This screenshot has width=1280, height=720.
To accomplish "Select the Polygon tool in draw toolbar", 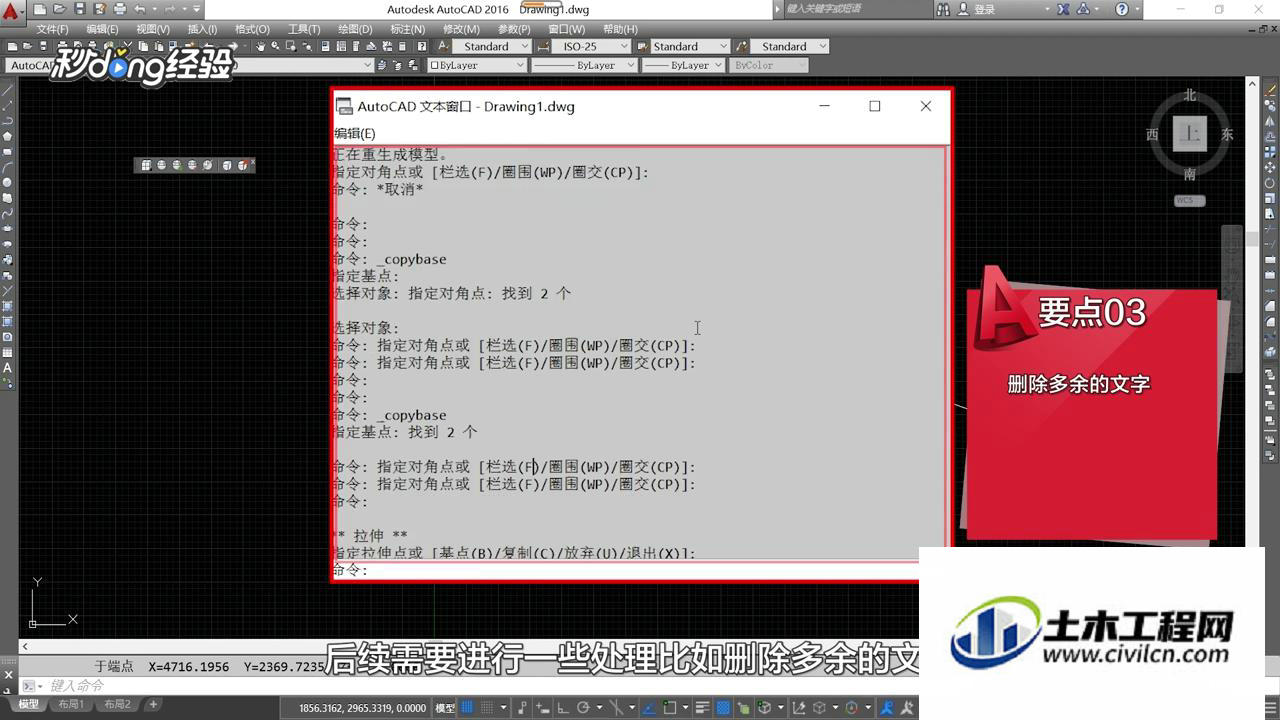I will tap(7, 136).
